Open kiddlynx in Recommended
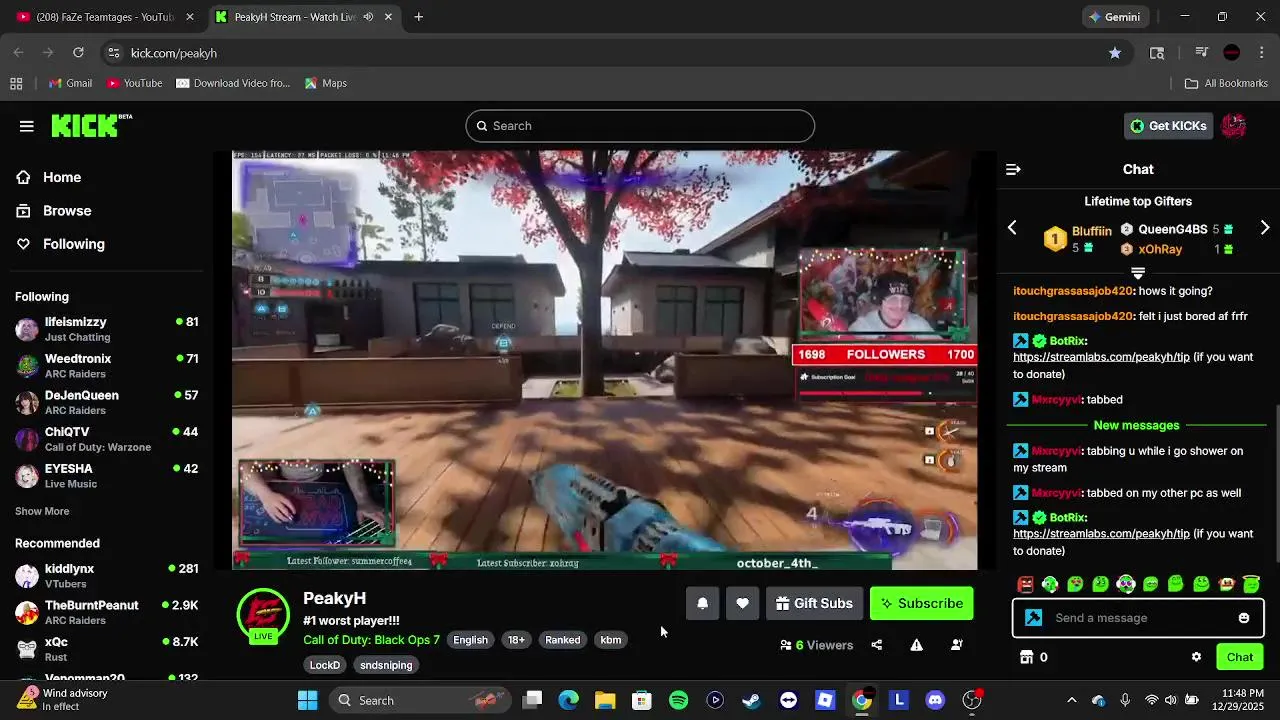Image resolution: width=1280 pixels, height=720 pixels. point(107,575)
